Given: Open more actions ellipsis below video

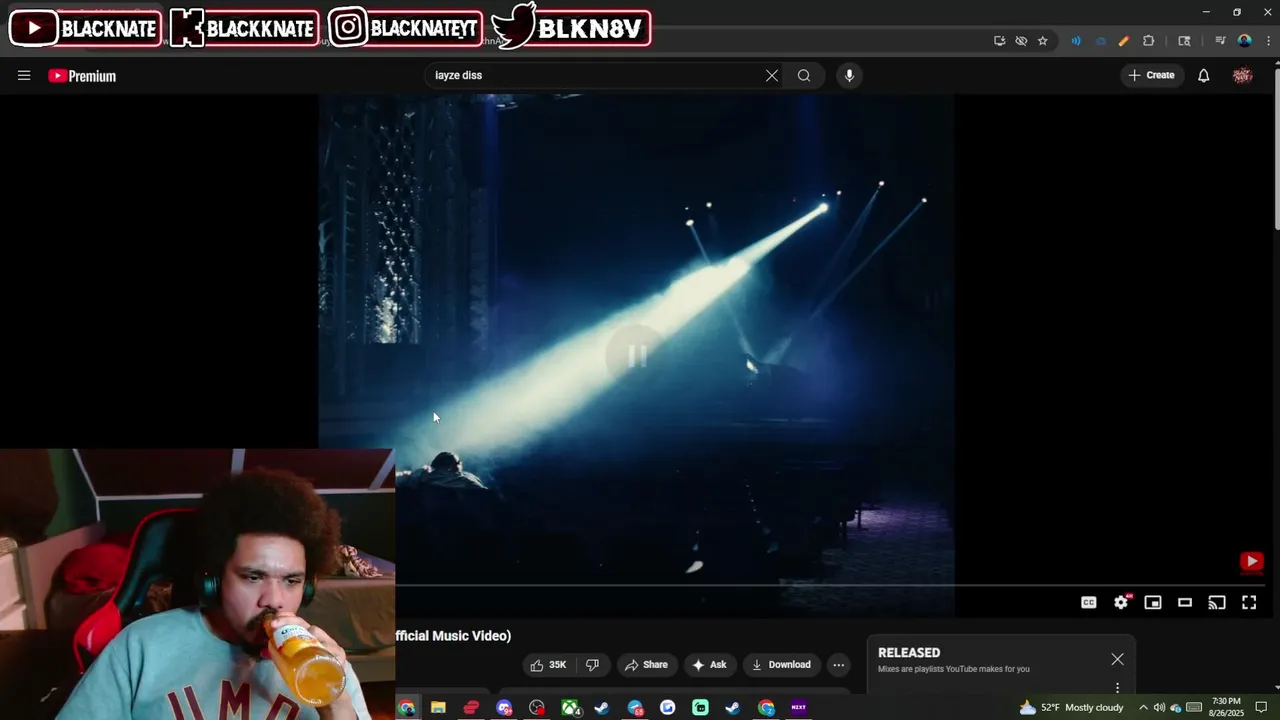Looking at the screenshot, I should point(839,665).
